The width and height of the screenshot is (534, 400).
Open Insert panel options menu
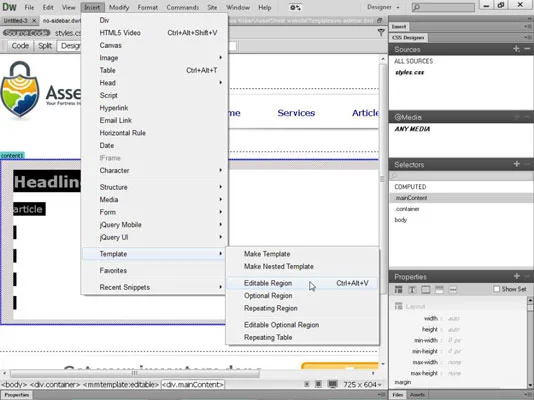click(528, 27)
